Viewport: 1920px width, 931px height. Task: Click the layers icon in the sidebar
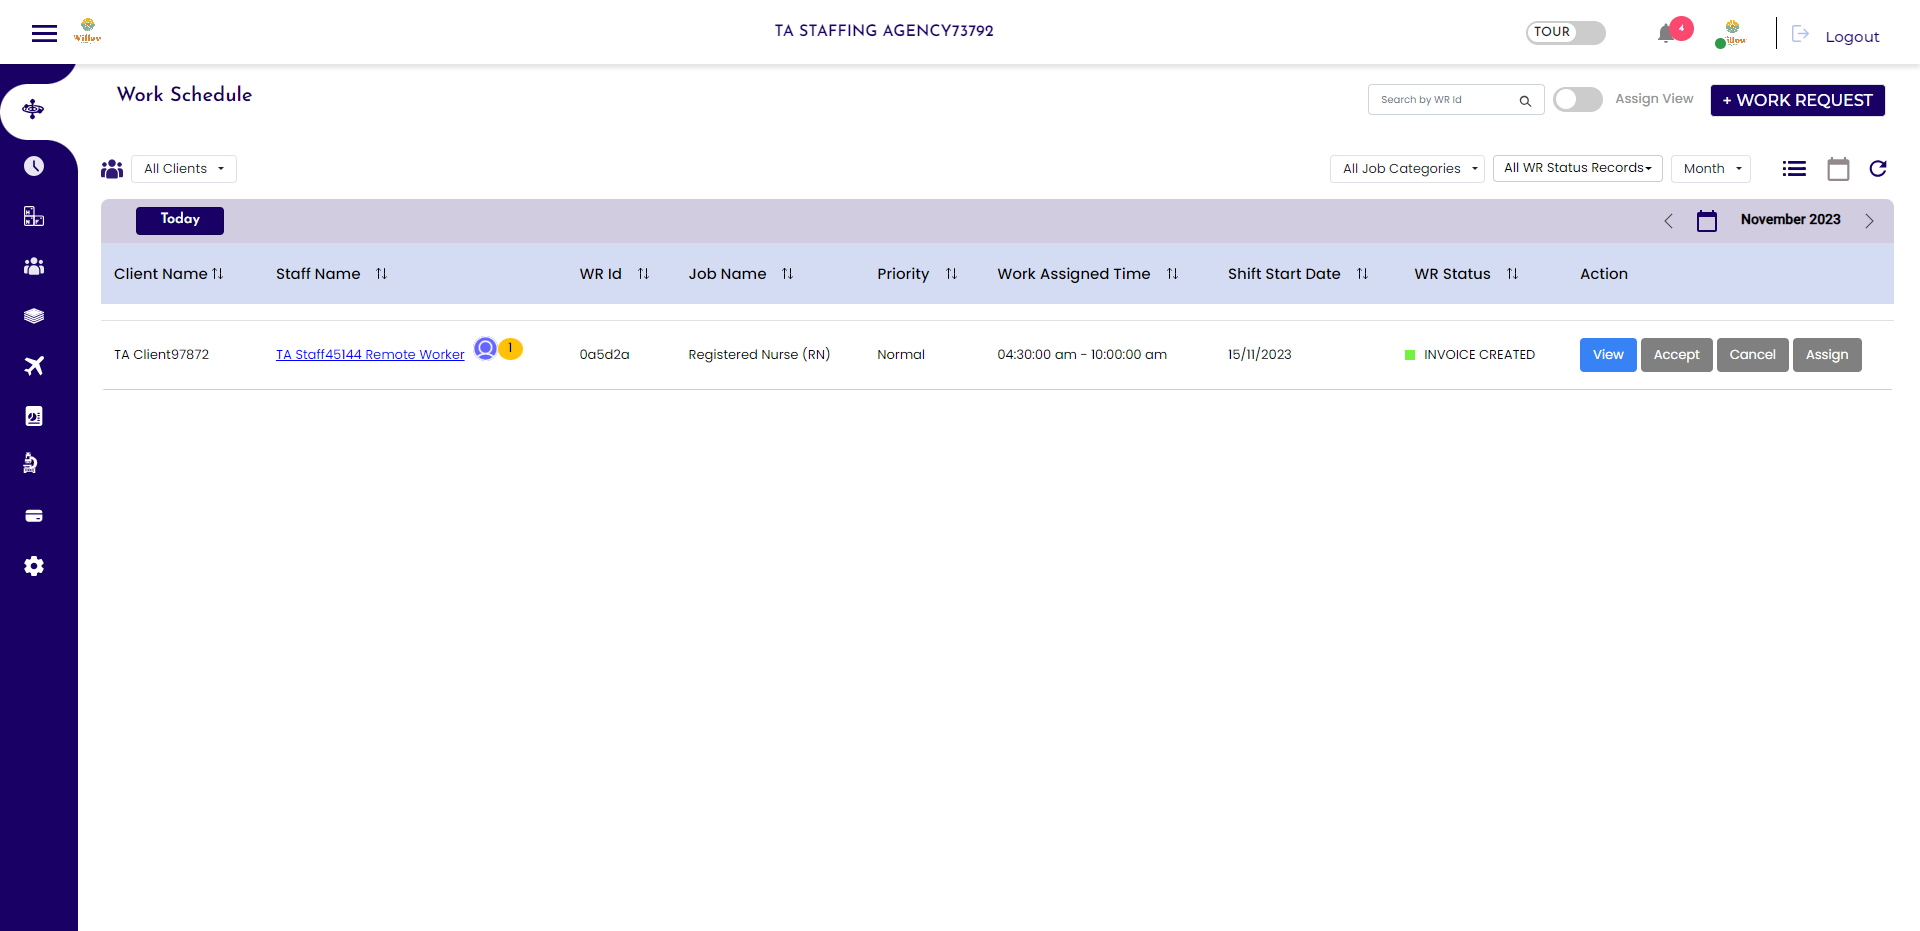pos(33,315)
